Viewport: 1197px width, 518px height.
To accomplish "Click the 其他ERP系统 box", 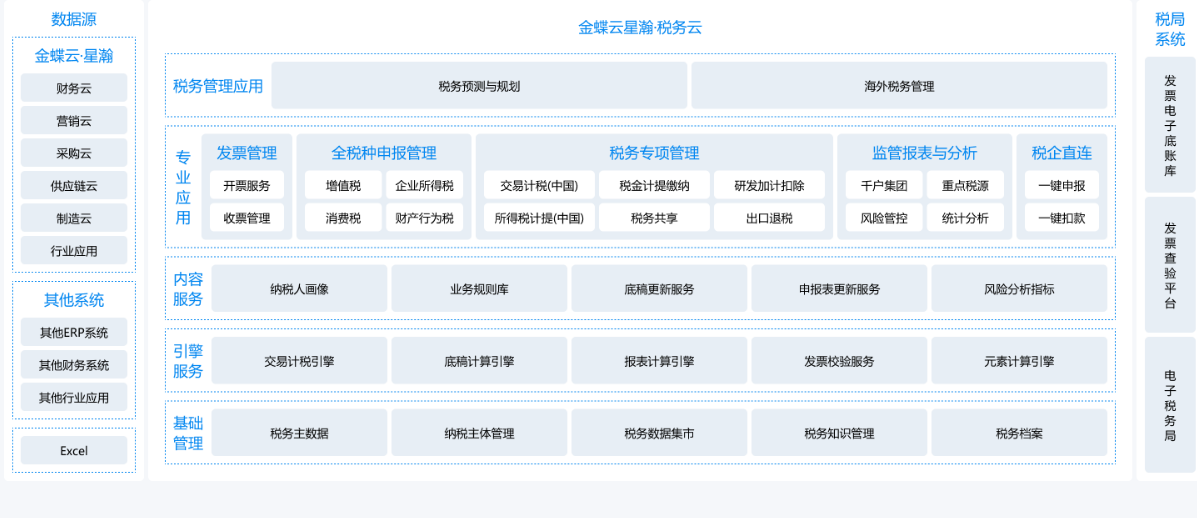I will [74, 333].
